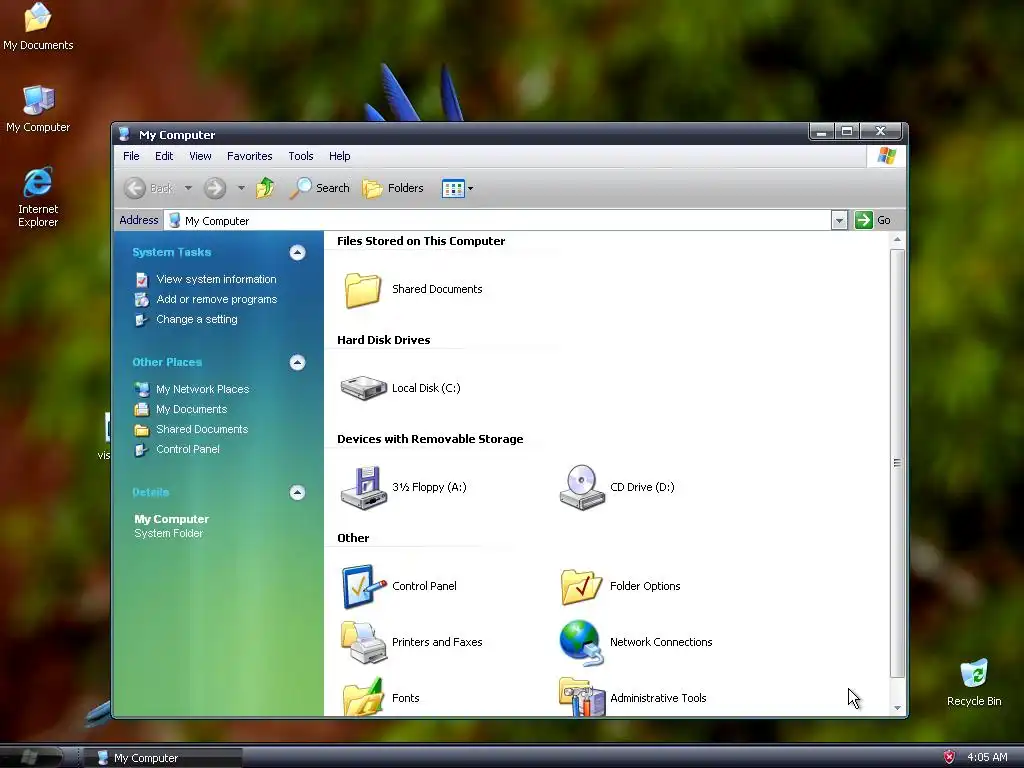Select the Fonts folder icon

tap(363, 697)
